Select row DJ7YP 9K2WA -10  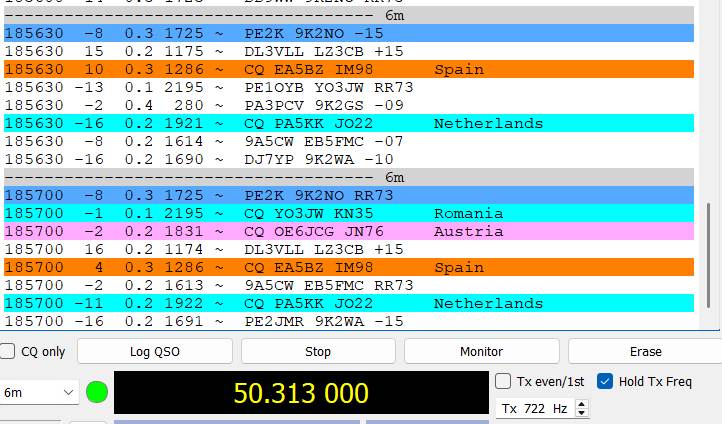[349, 159]
